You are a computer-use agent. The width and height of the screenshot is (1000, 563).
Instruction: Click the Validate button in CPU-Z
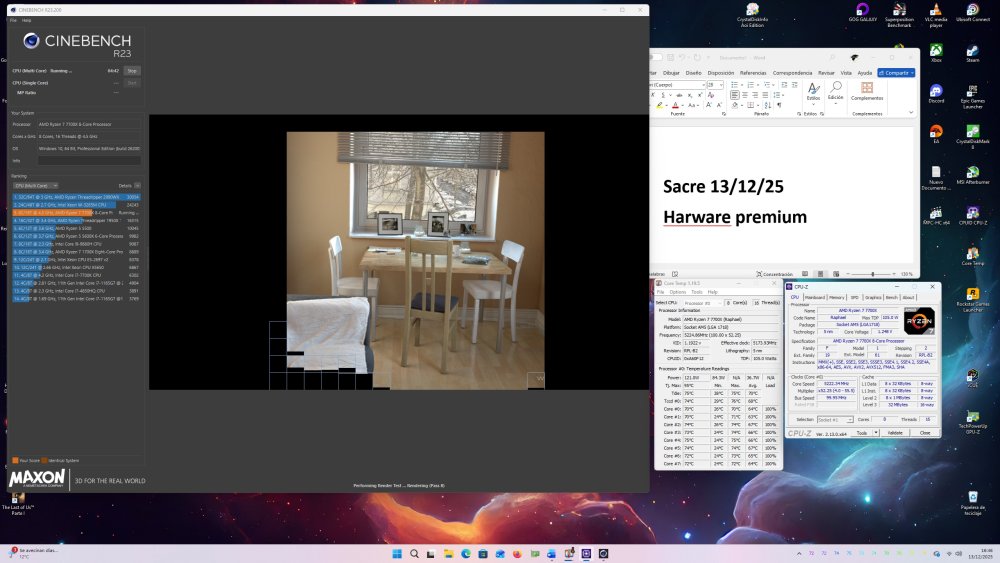point(895,432)
